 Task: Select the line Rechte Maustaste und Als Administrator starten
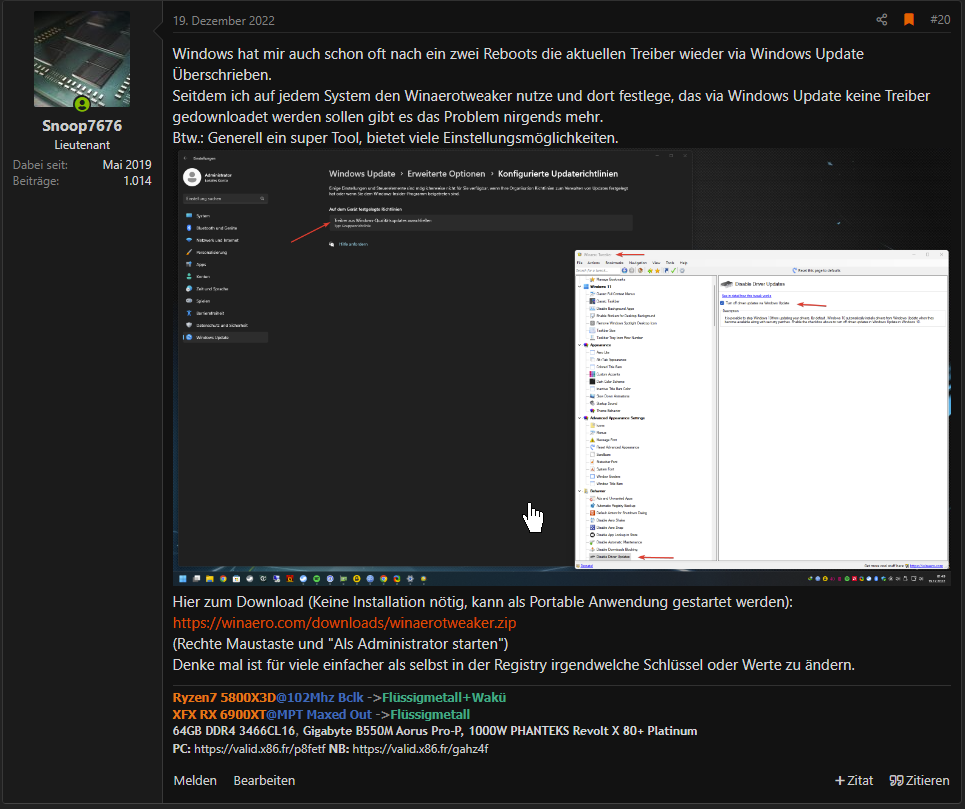pyautogui.click(x=340, y=644)
